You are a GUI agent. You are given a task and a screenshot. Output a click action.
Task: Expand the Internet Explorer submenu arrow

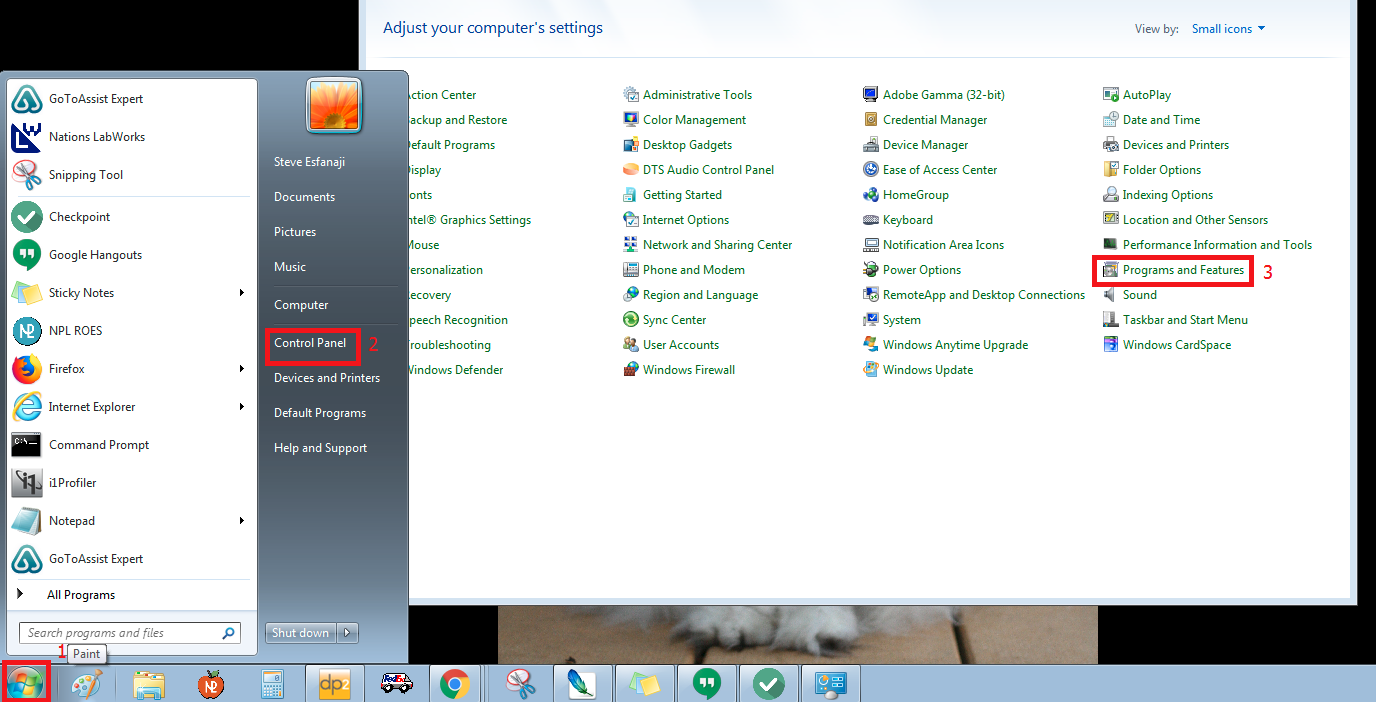pyautogui.click(x=242, y=407)
